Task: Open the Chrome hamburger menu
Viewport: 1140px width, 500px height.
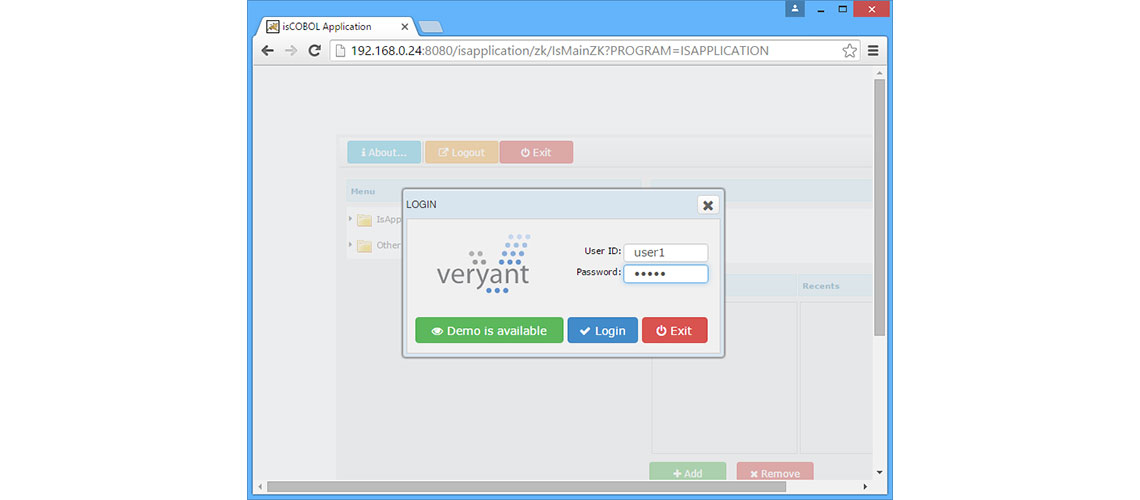Action: point(873,51)
